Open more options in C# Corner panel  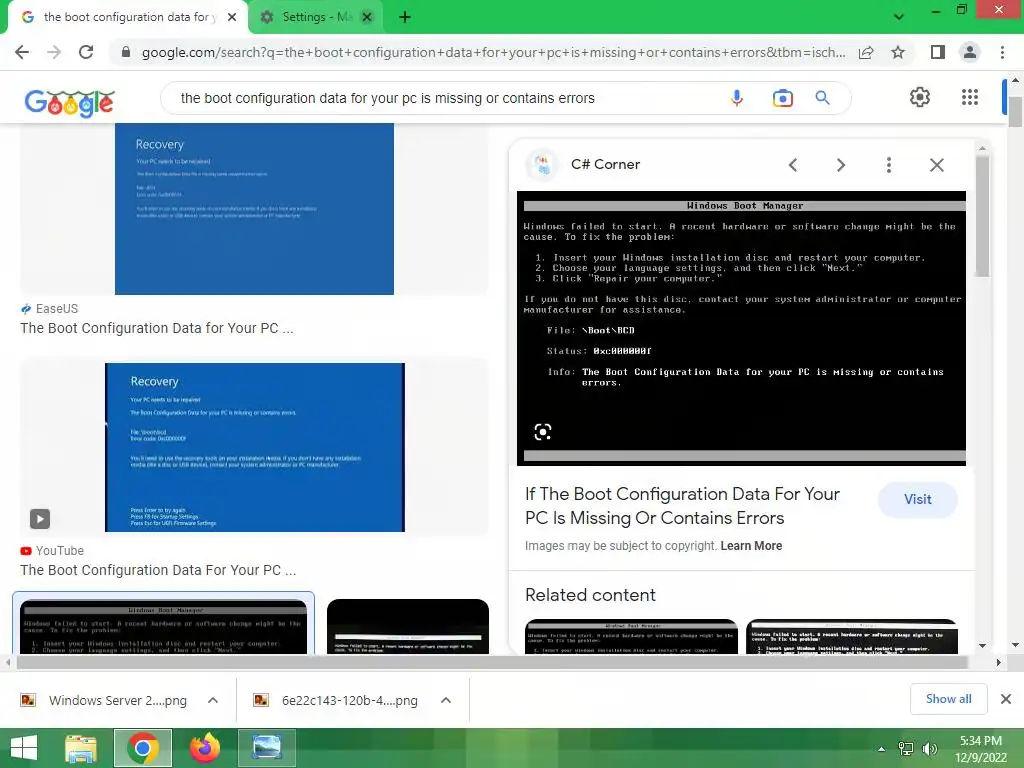889,165
